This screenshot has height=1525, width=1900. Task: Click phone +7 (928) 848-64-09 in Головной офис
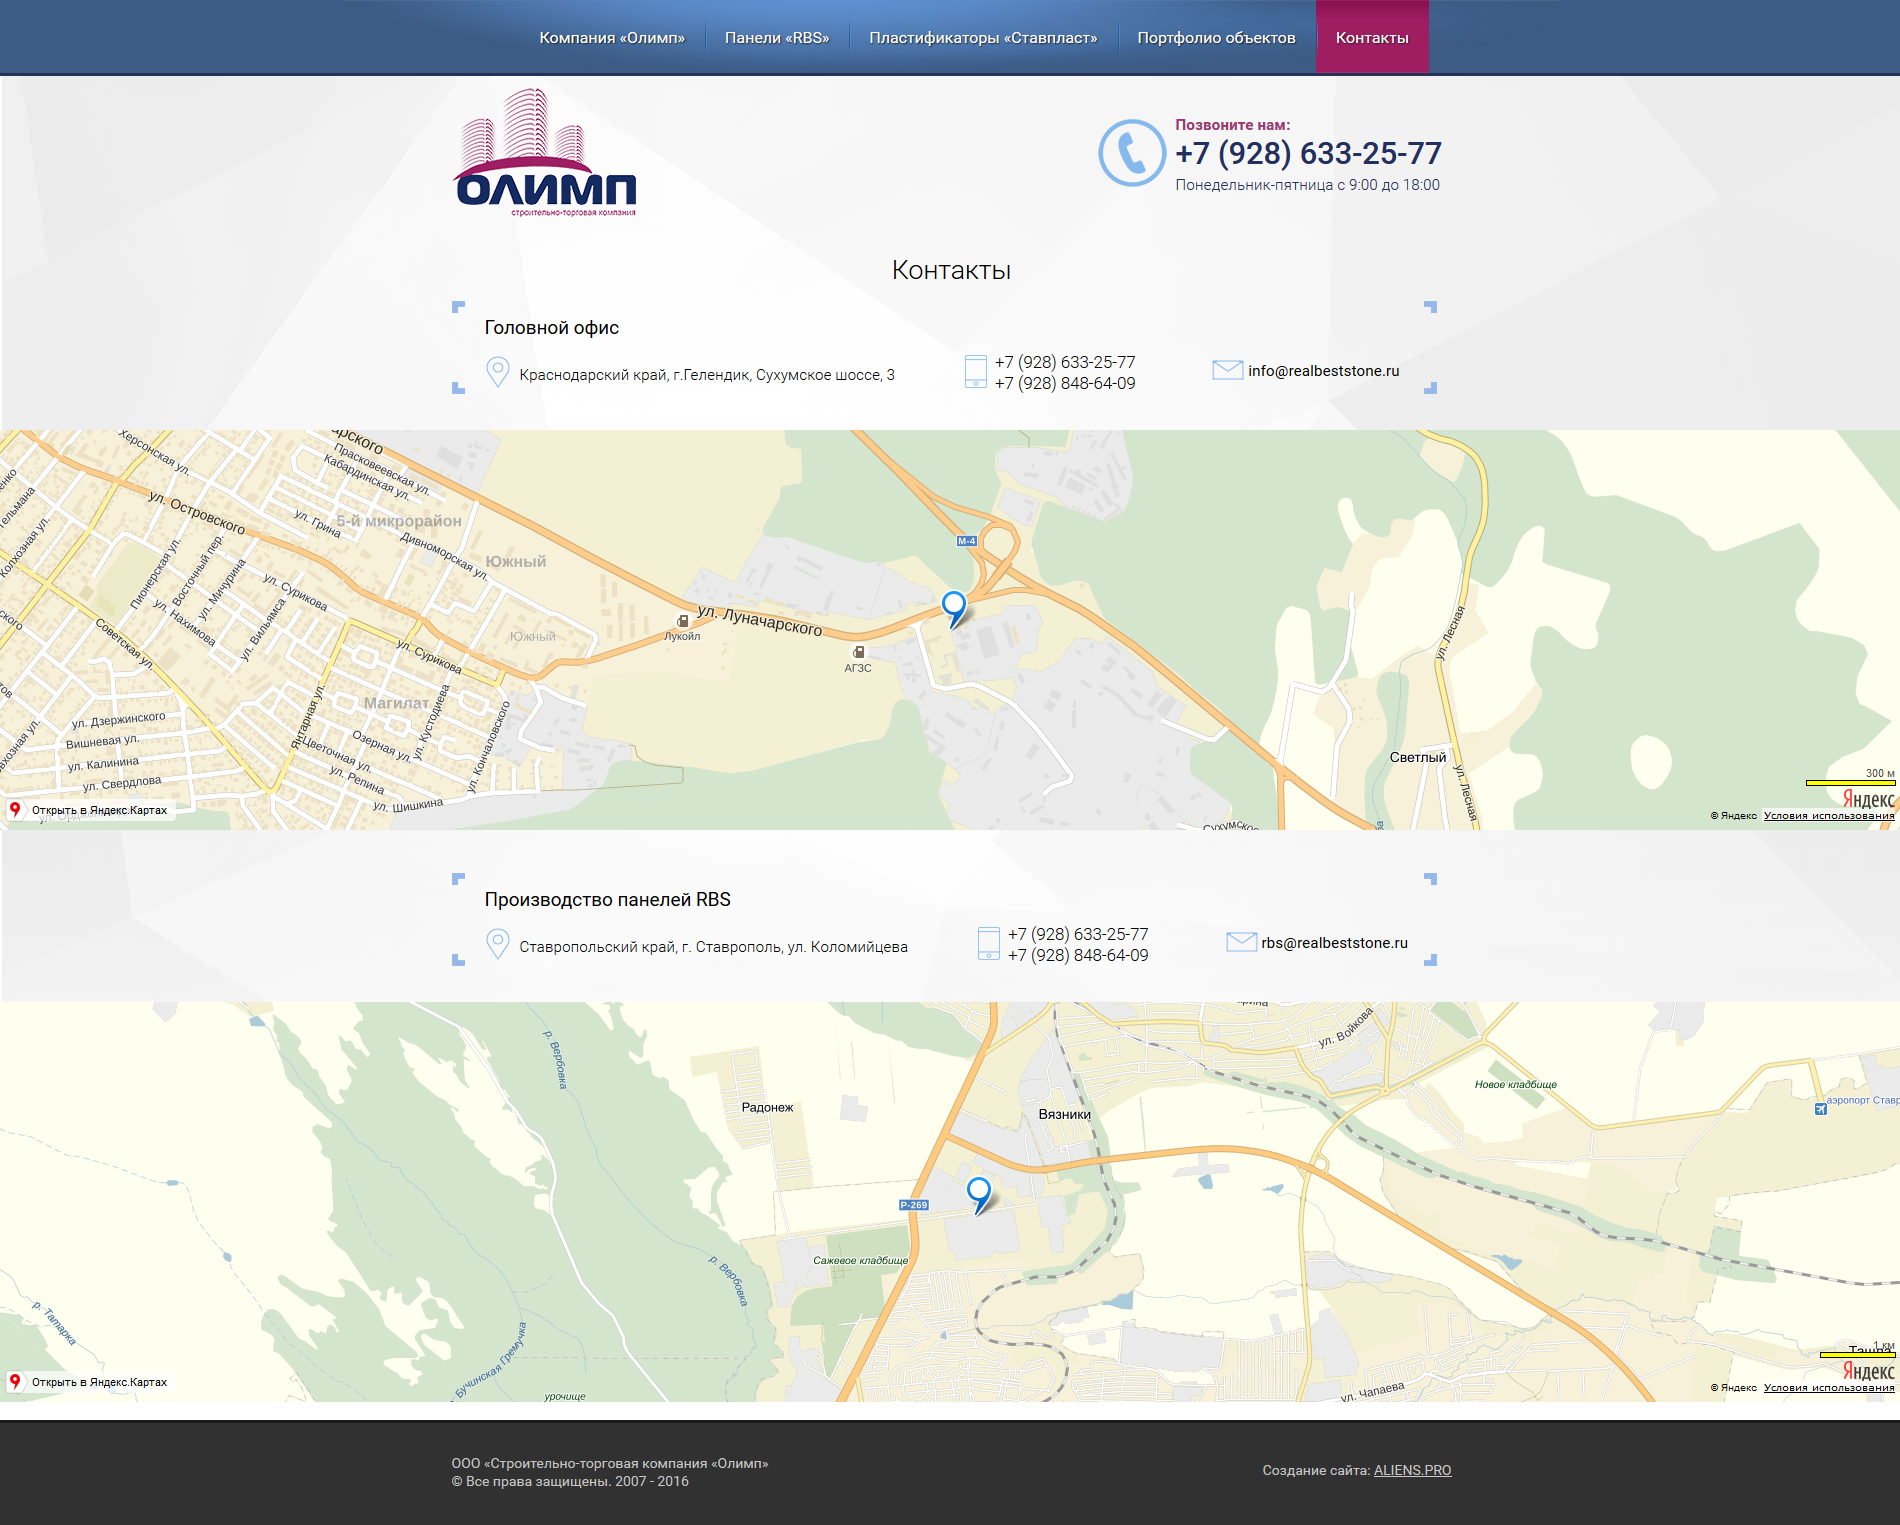point(1065,383)
